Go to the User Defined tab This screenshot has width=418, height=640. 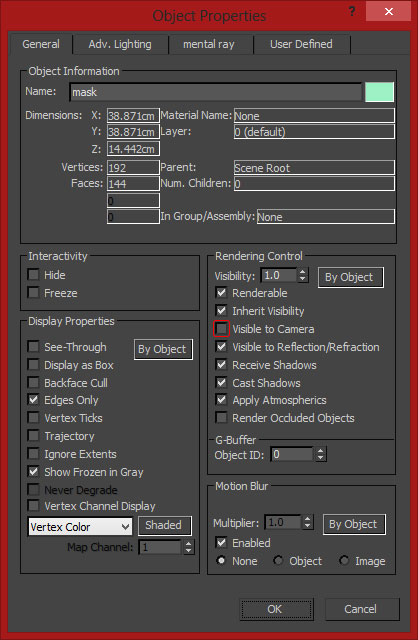coord(301,44)
